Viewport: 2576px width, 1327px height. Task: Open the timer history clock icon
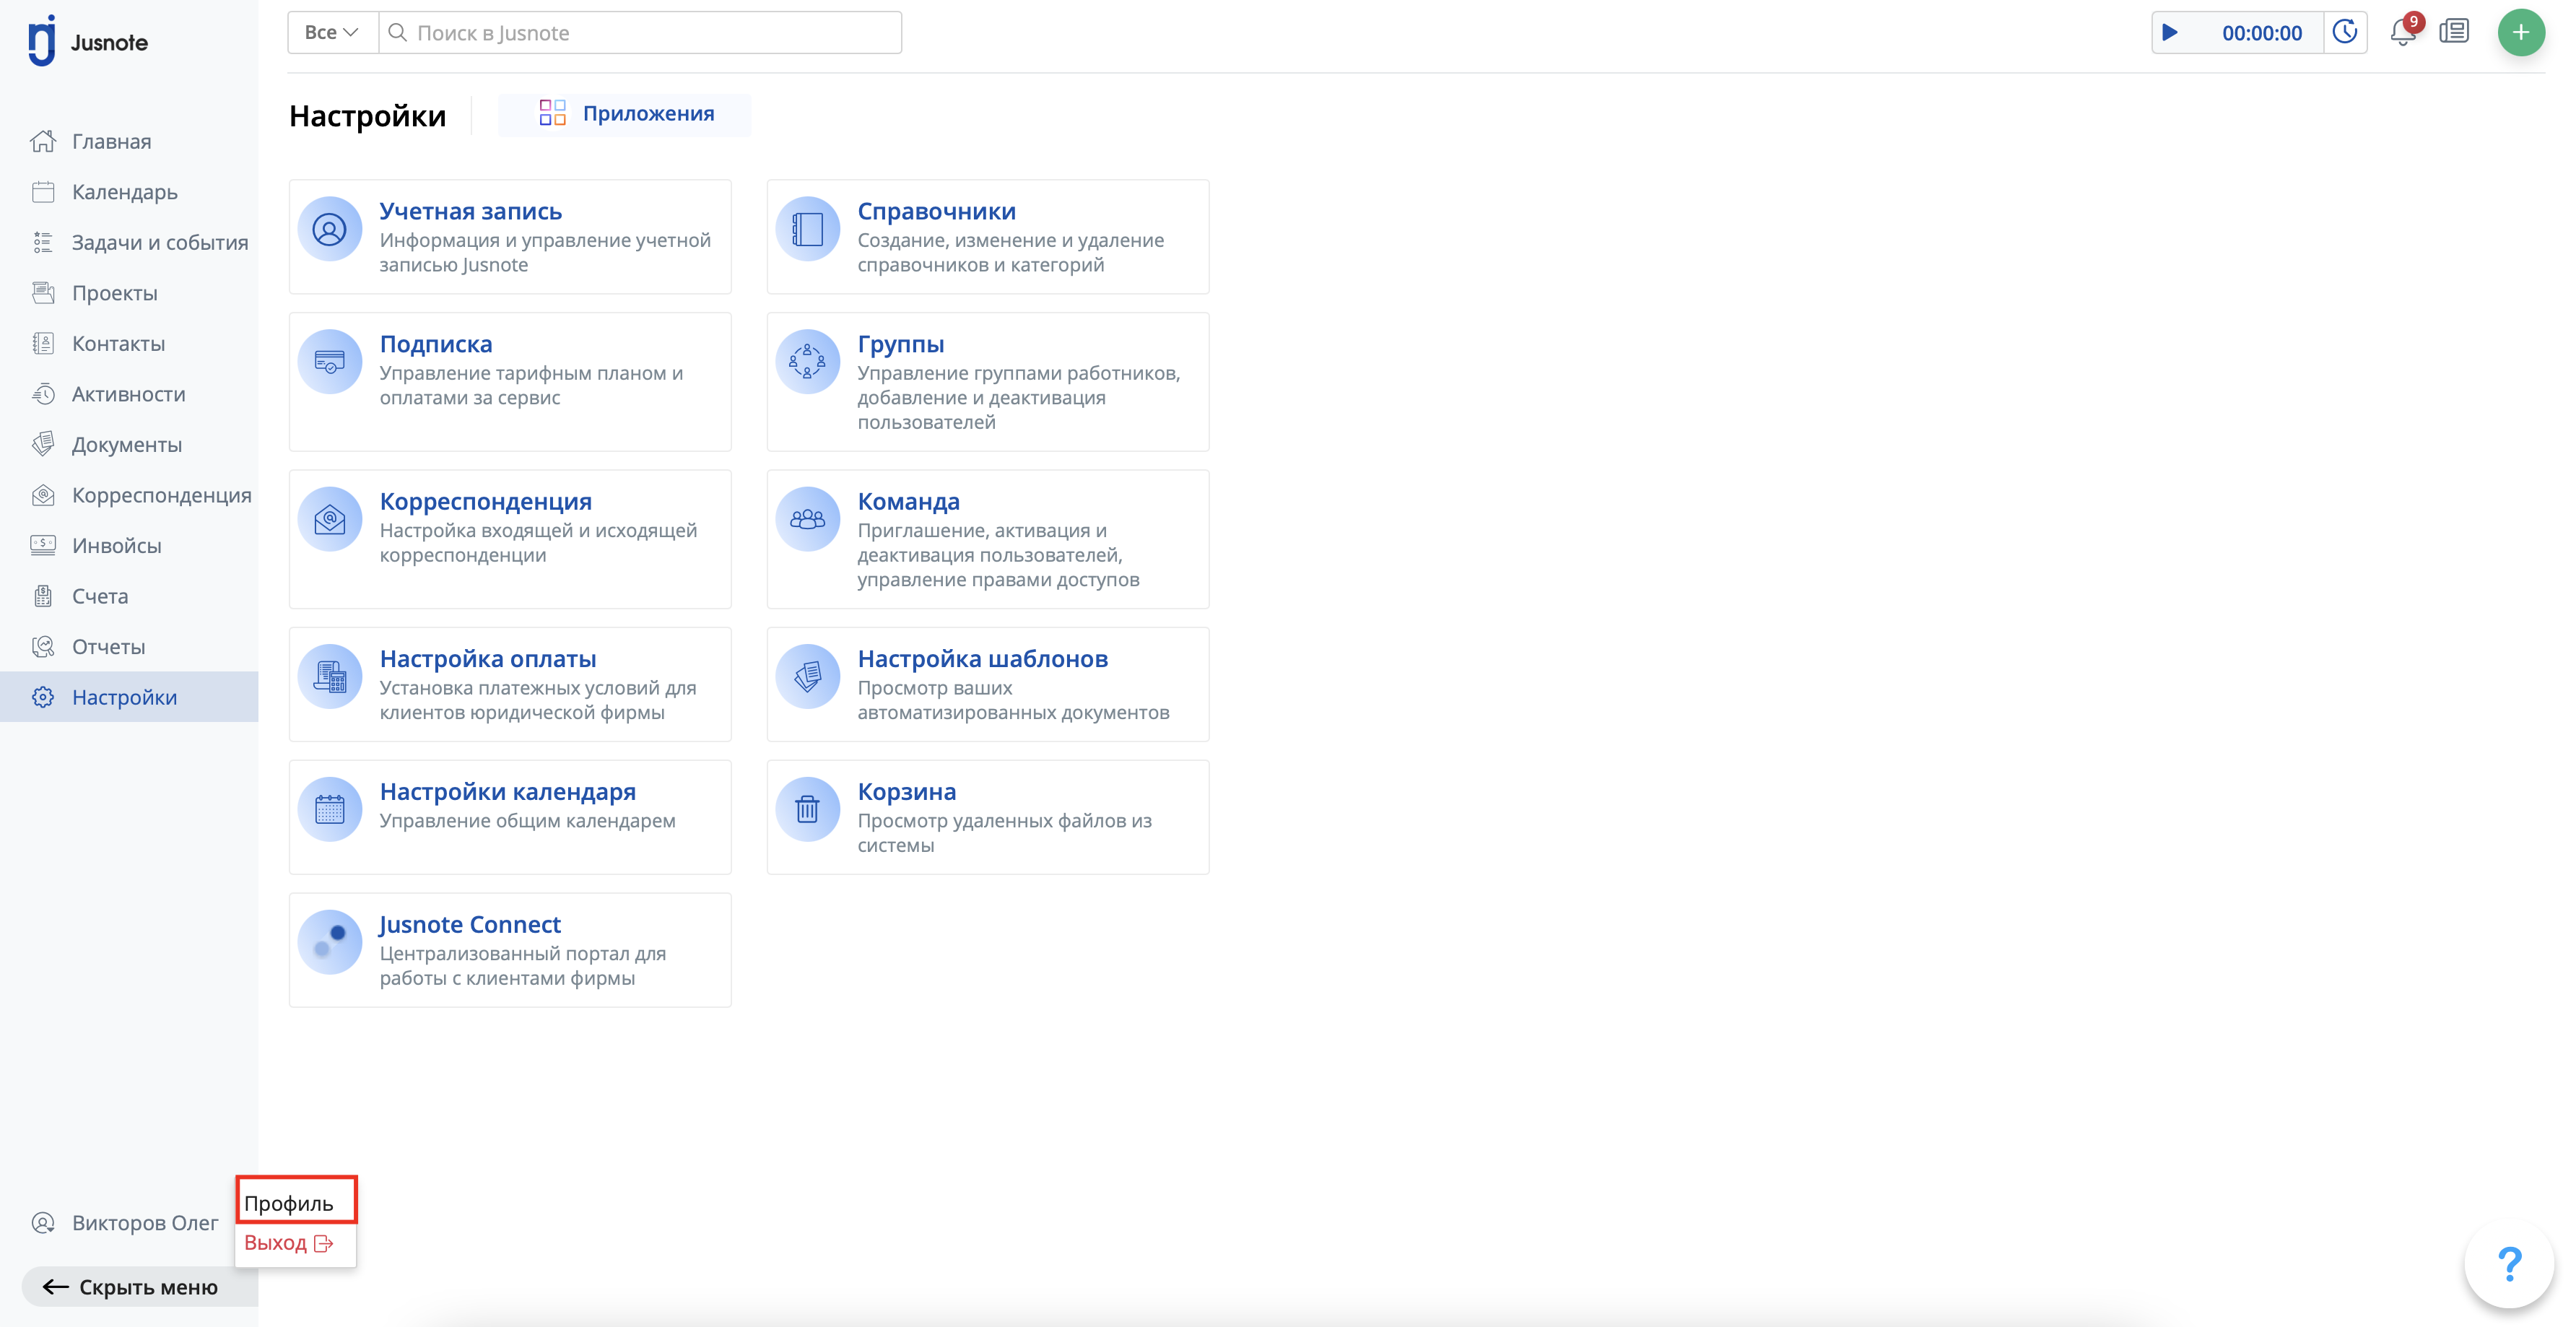[x=2345, y=32]
